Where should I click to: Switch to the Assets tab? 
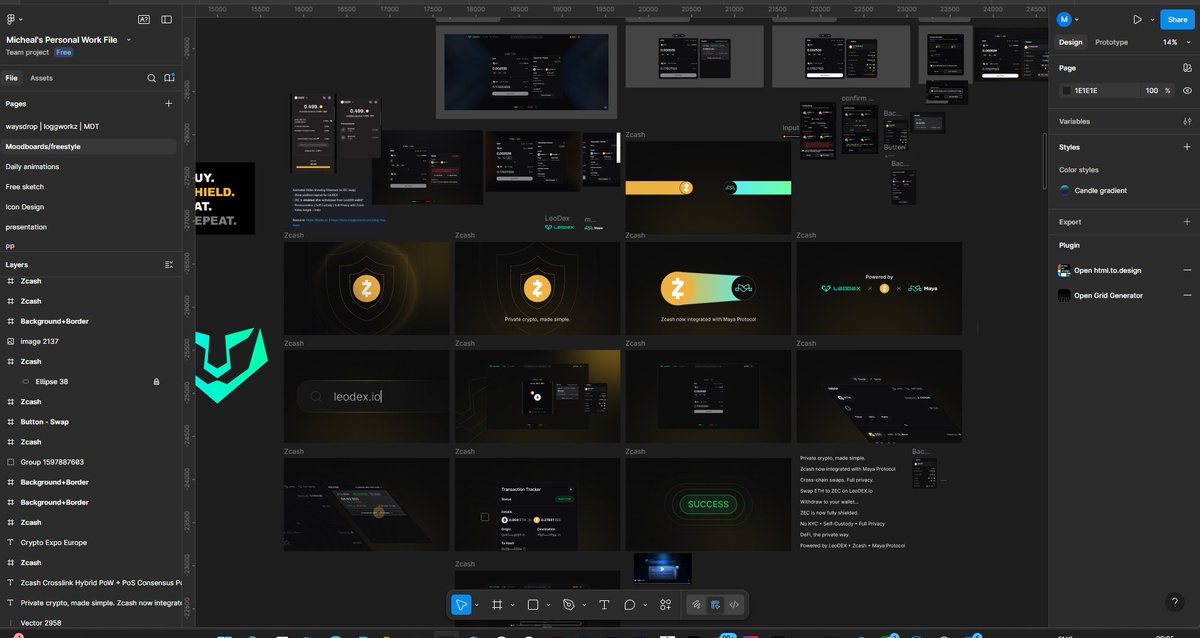click(41, 78)
